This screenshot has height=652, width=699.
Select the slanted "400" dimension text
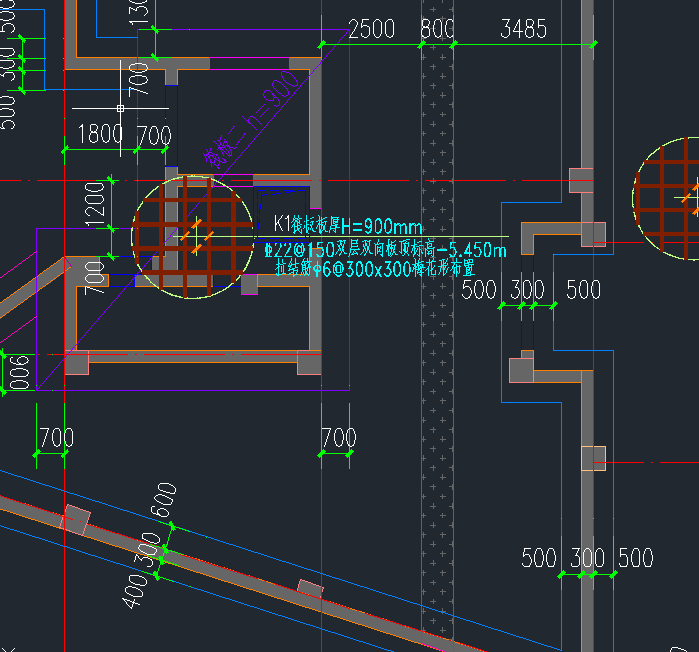tap(135, 591)
